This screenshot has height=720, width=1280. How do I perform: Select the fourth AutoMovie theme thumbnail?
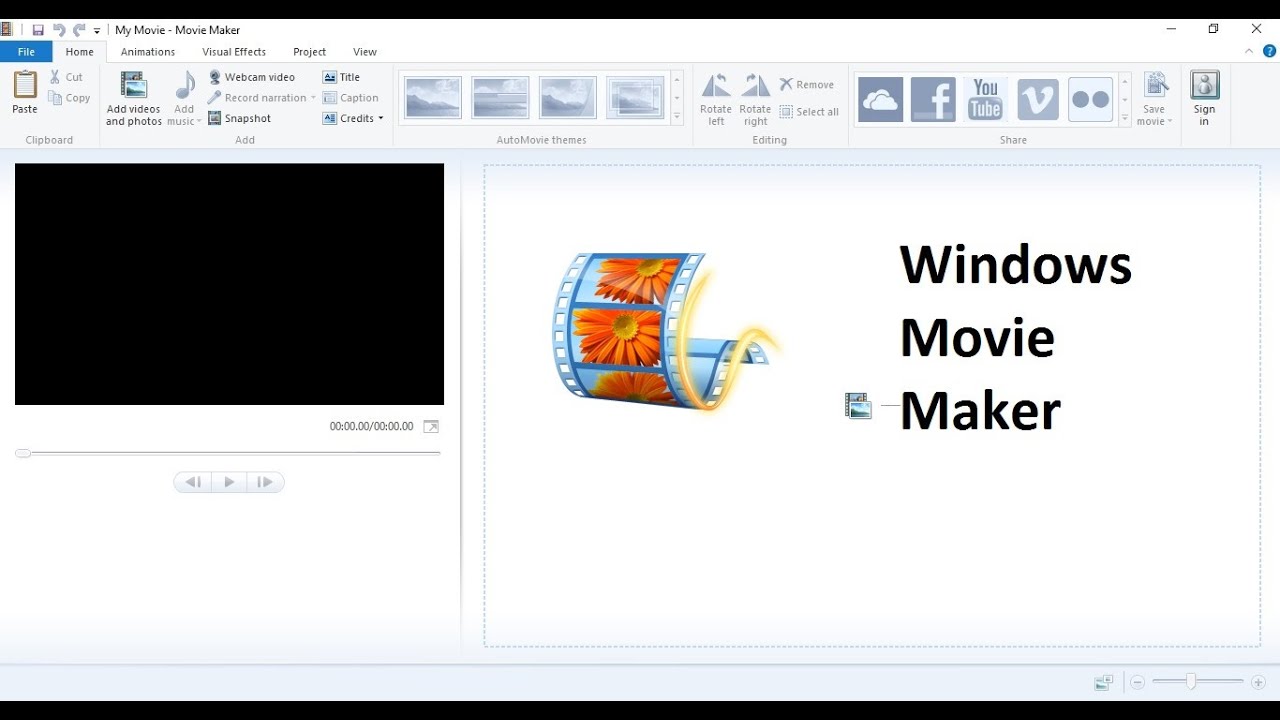click(x=634, y=98)
